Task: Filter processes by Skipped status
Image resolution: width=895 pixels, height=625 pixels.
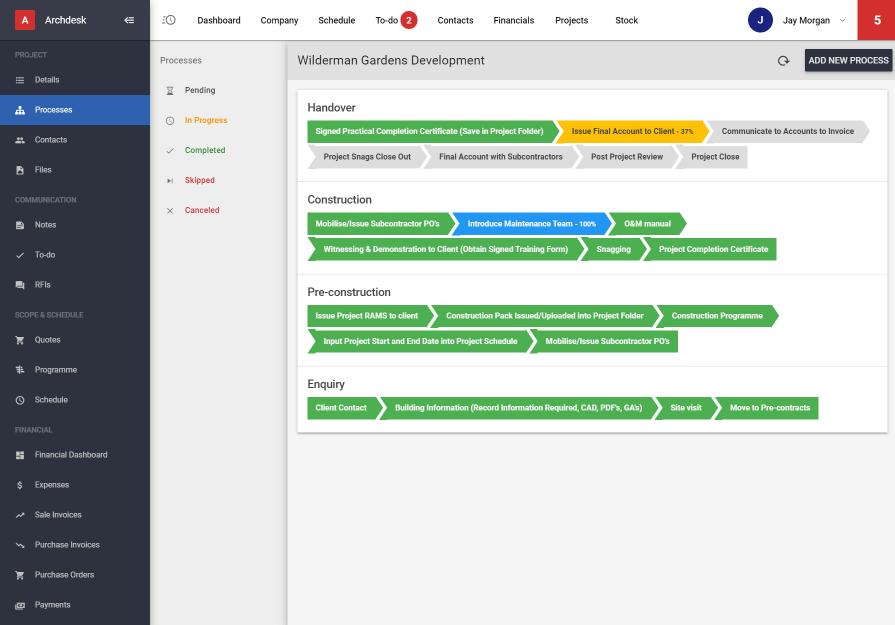Action: click(x=199, y=180)
